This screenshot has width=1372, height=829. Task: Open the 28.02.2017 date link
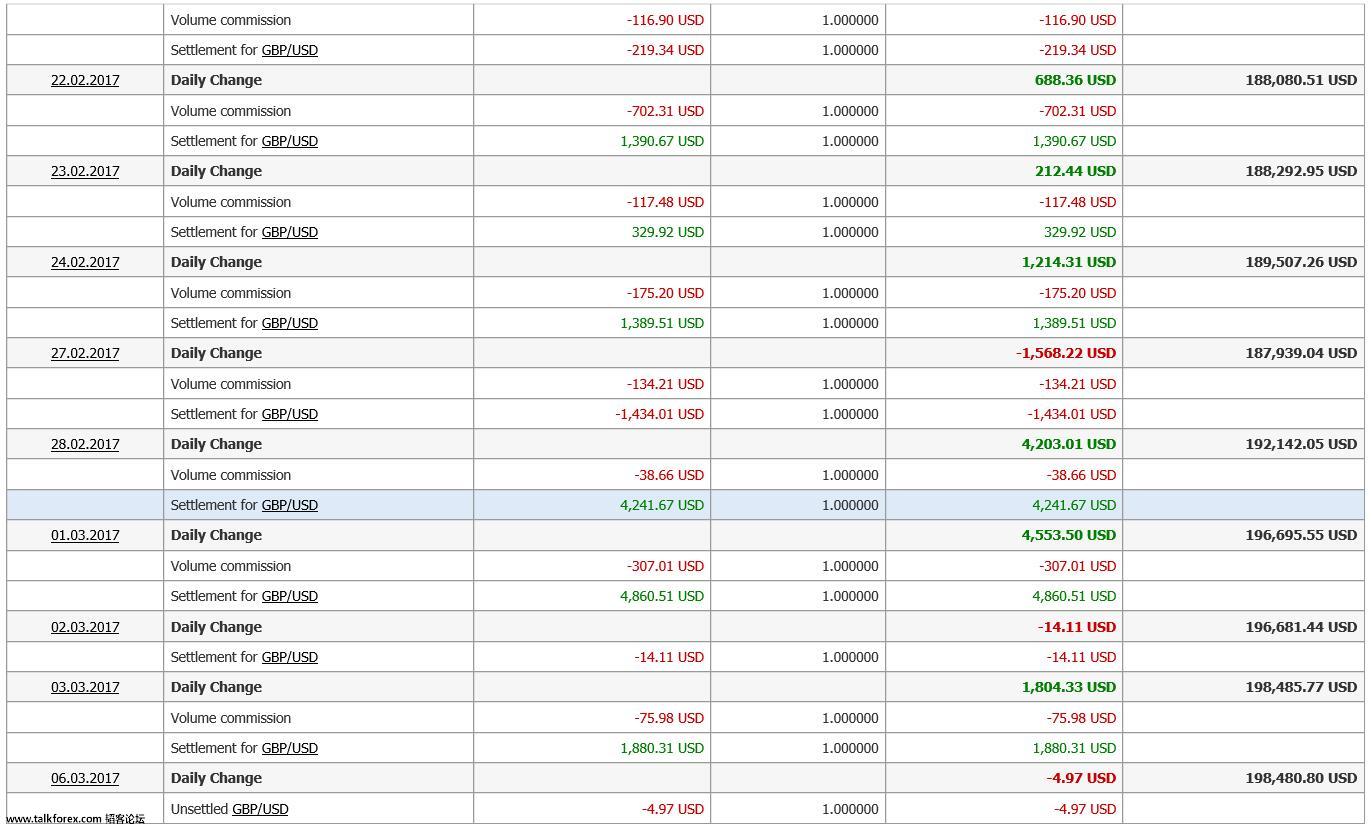coord(85,444)
